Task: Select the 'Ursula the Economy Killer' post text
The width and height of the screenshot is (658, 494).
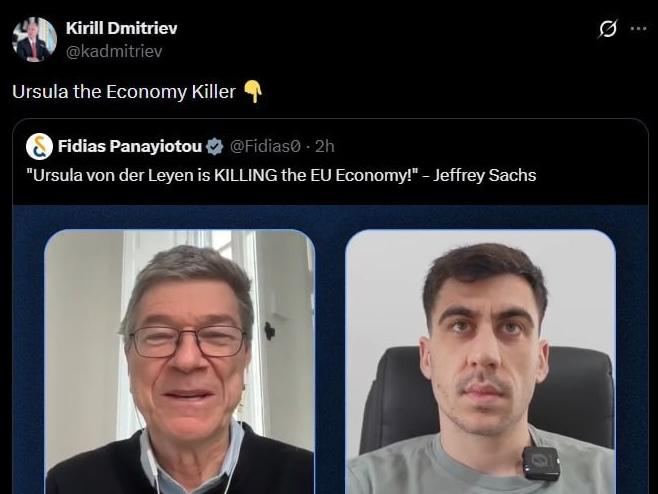Action: [124, 91]
